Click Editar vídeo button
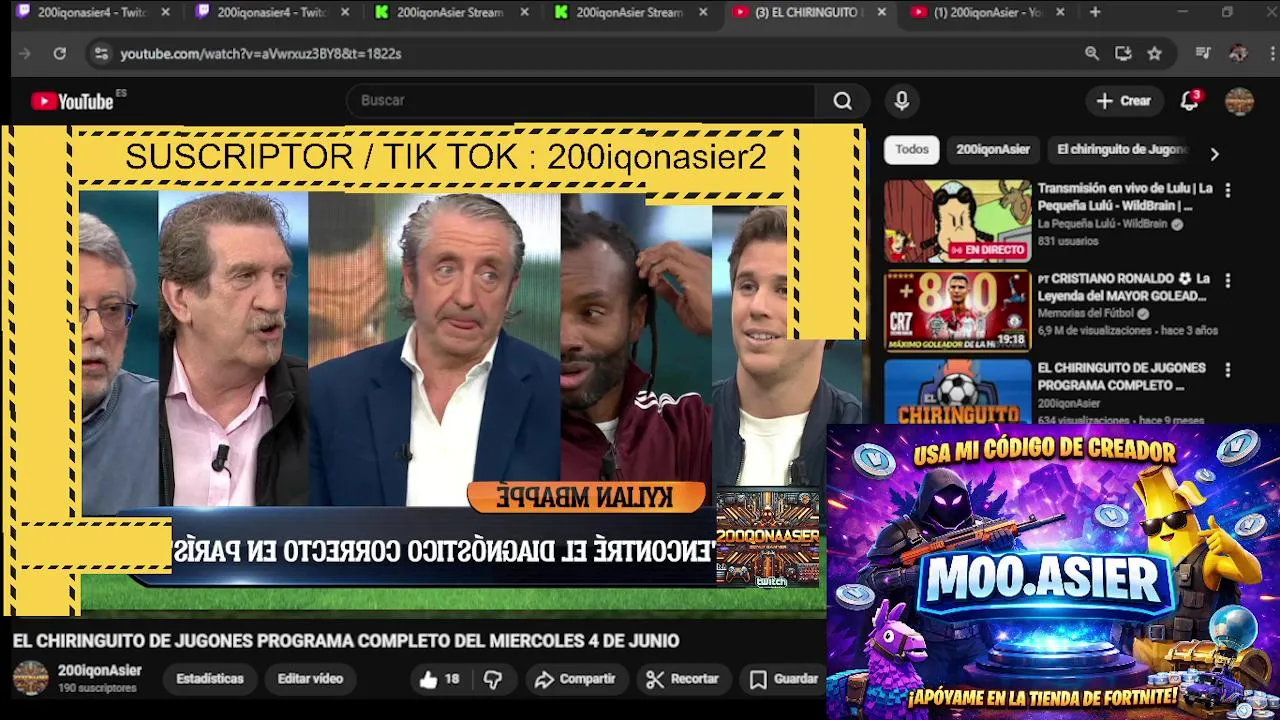This screenshot has width=1280, height=720. tap(310, 679)
